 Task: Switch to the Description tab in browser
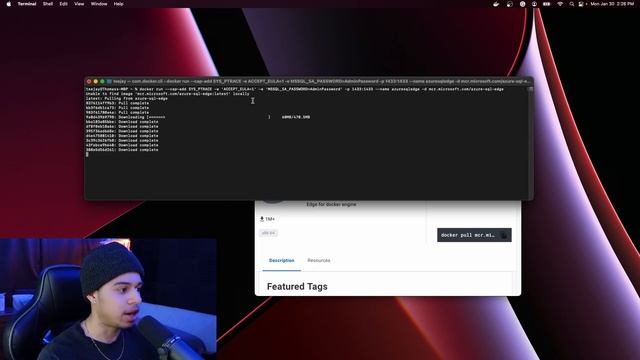(x=282, y=260)
